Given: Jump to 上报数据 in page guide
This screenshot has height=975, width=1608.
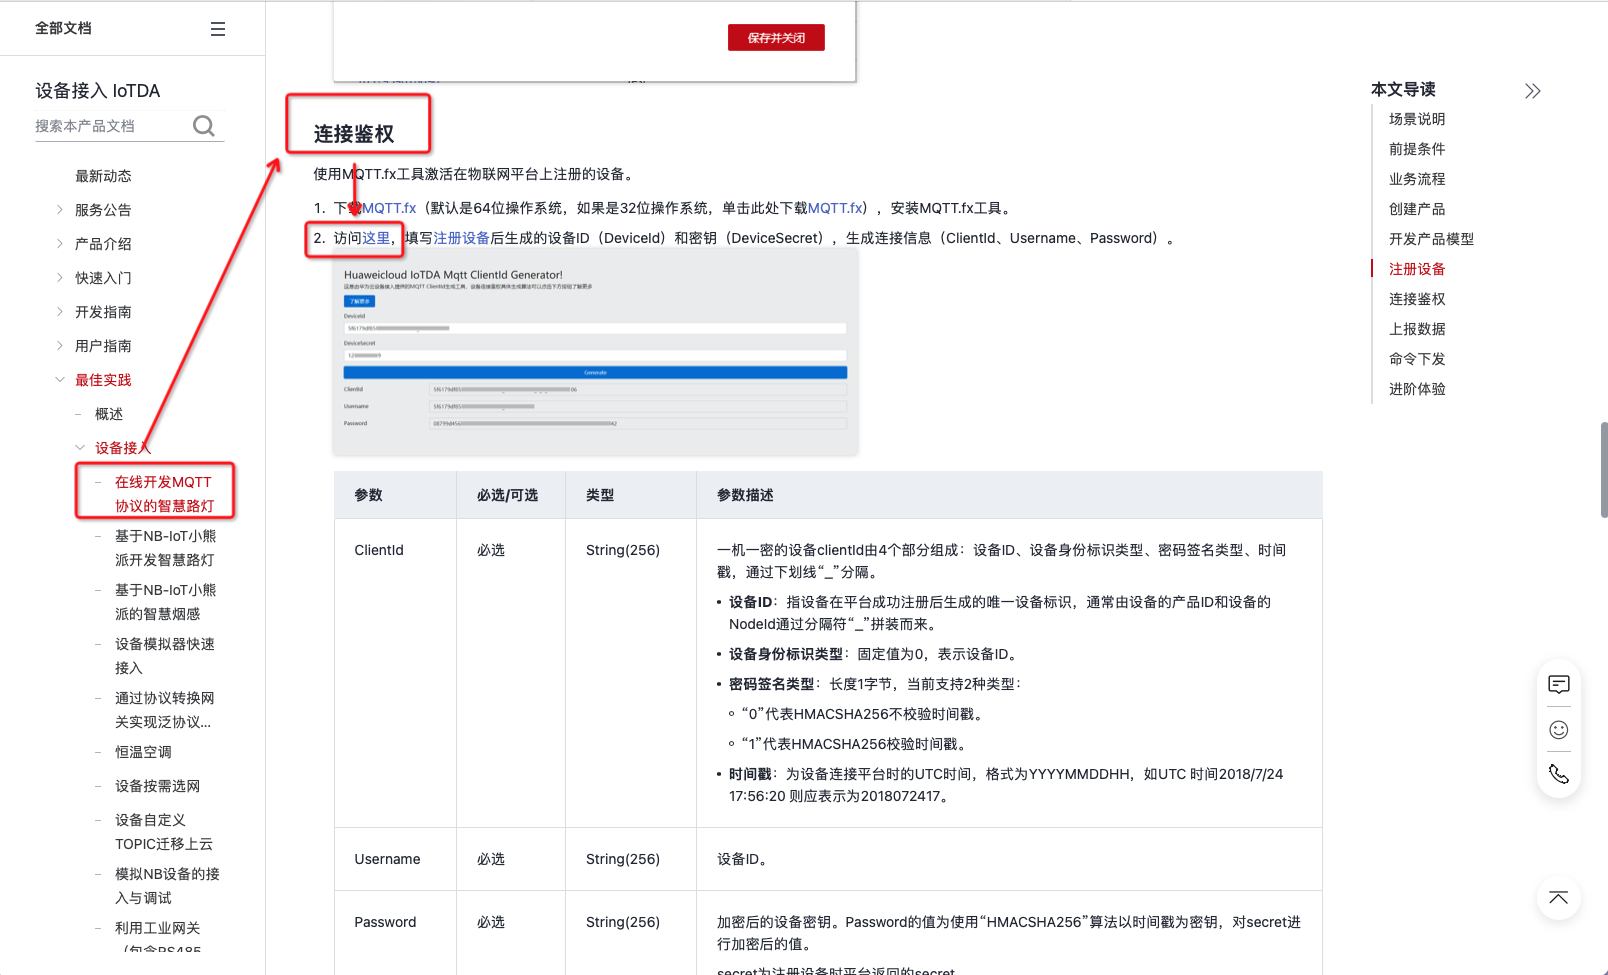Looking at the screenshot, I should [x=1417, y=329].
